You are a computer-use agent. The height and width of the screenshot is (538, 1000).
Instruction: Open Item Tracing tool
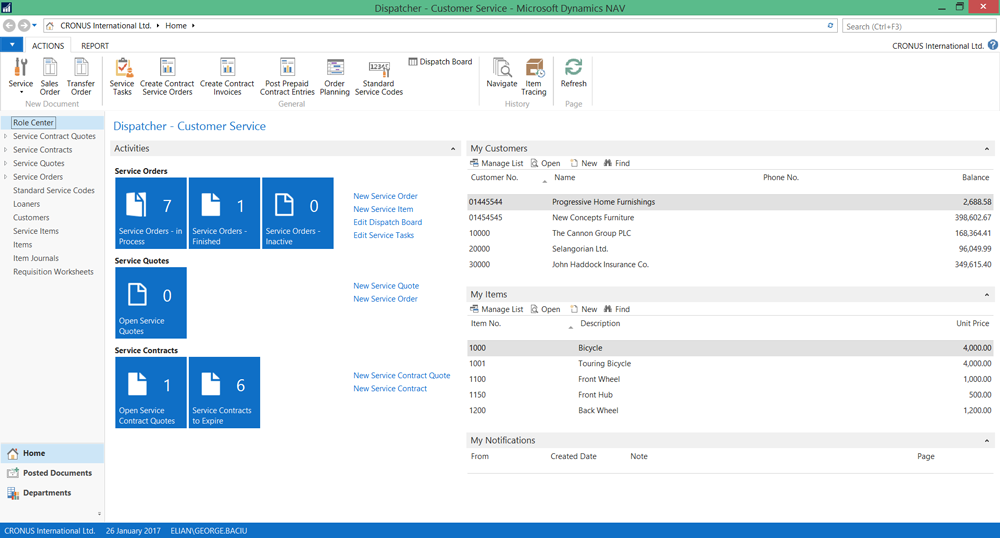click(x=534, y=76)
